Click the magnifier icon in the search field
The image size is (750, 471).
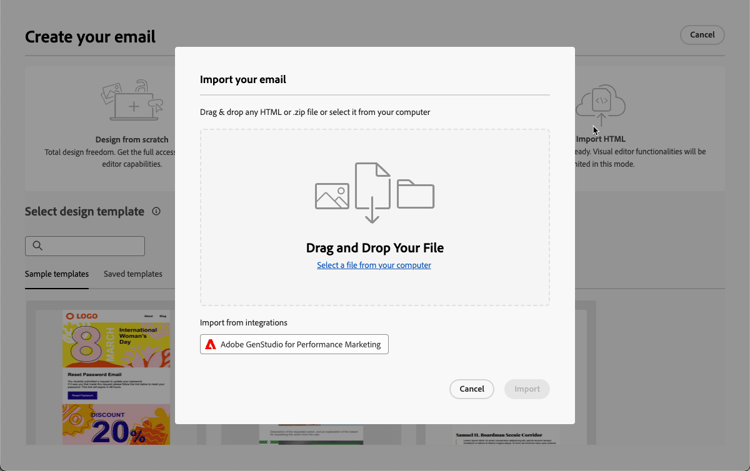pos(37,246)
